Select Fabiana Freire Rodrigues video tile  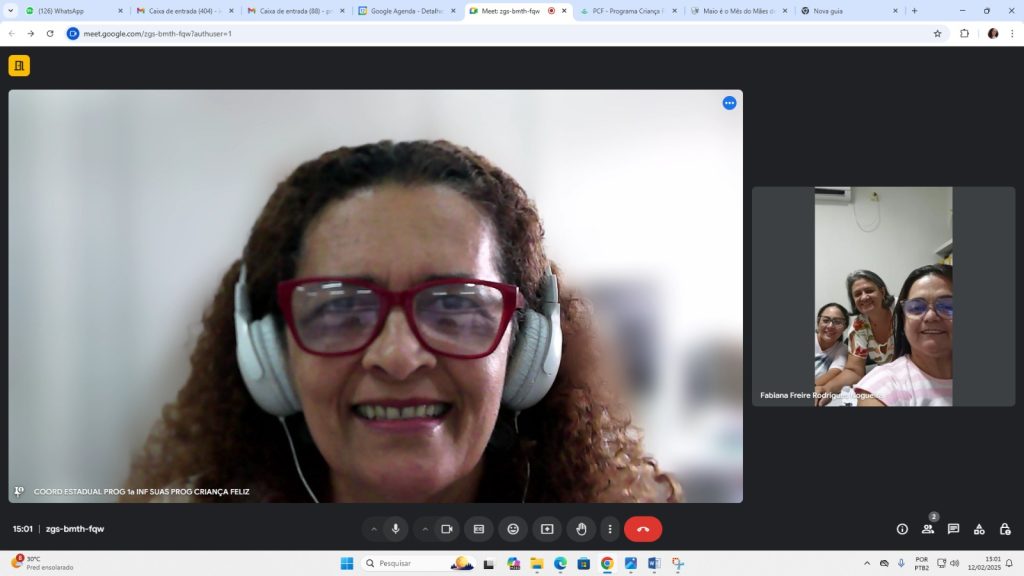(x=883, y=296)
